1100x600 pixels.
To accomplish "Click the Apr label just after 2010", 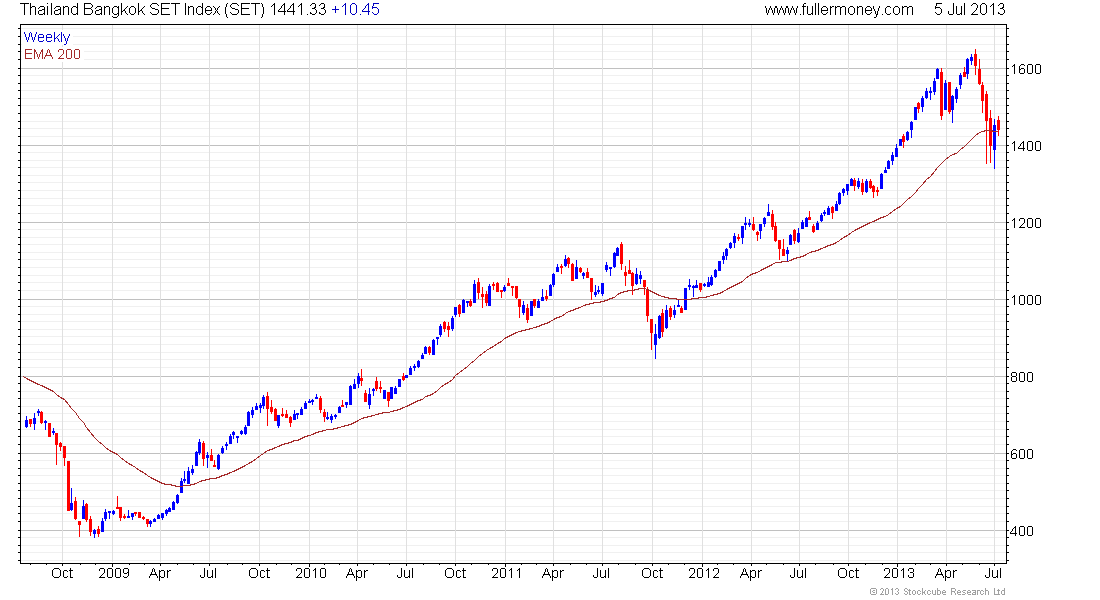I will (x=356, y=573).
